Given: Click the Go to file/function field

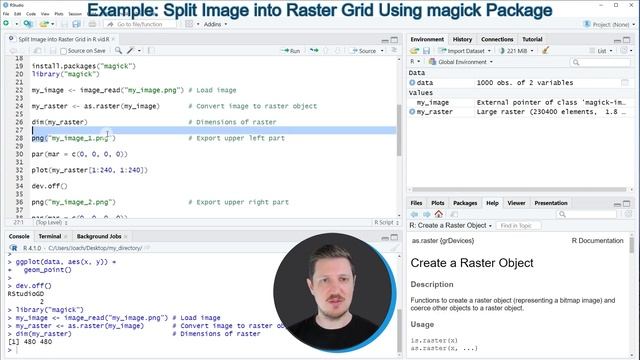Looking at the screenshot, I should pyautogui.click(x=140, y=24).
